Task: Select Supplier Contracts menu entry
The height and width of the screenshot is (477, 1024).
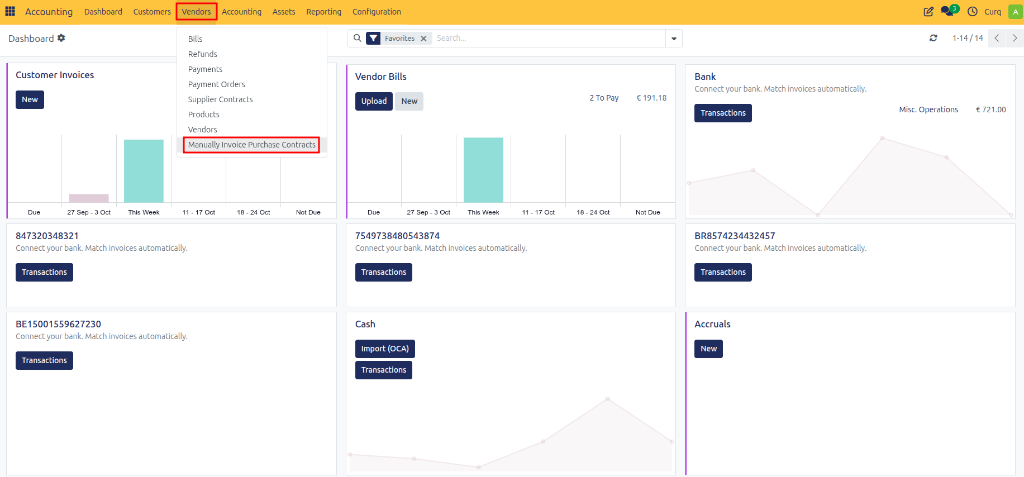Action: [220, 99]
